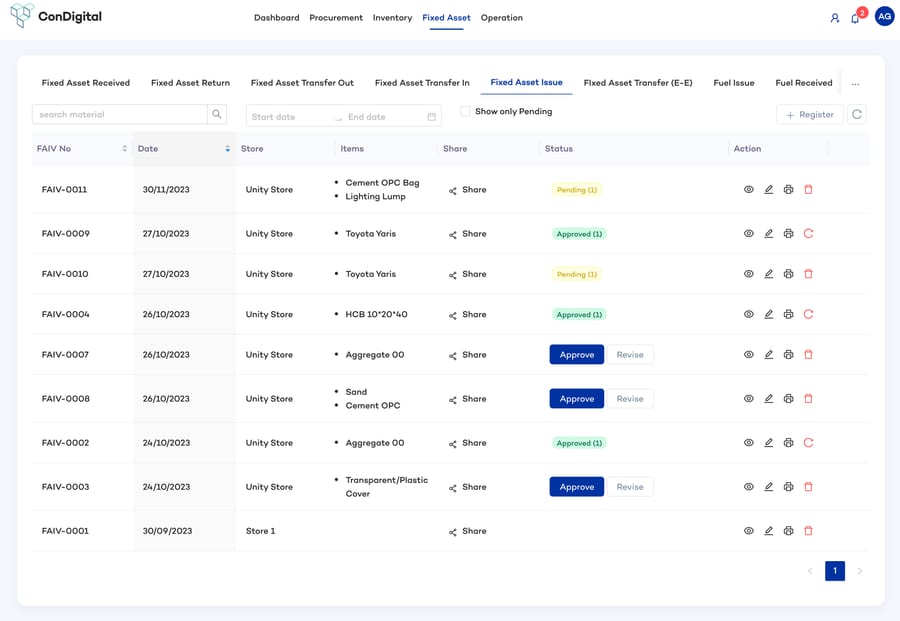
Task: Click the search magnifier icon
Action: coord(217,114)
